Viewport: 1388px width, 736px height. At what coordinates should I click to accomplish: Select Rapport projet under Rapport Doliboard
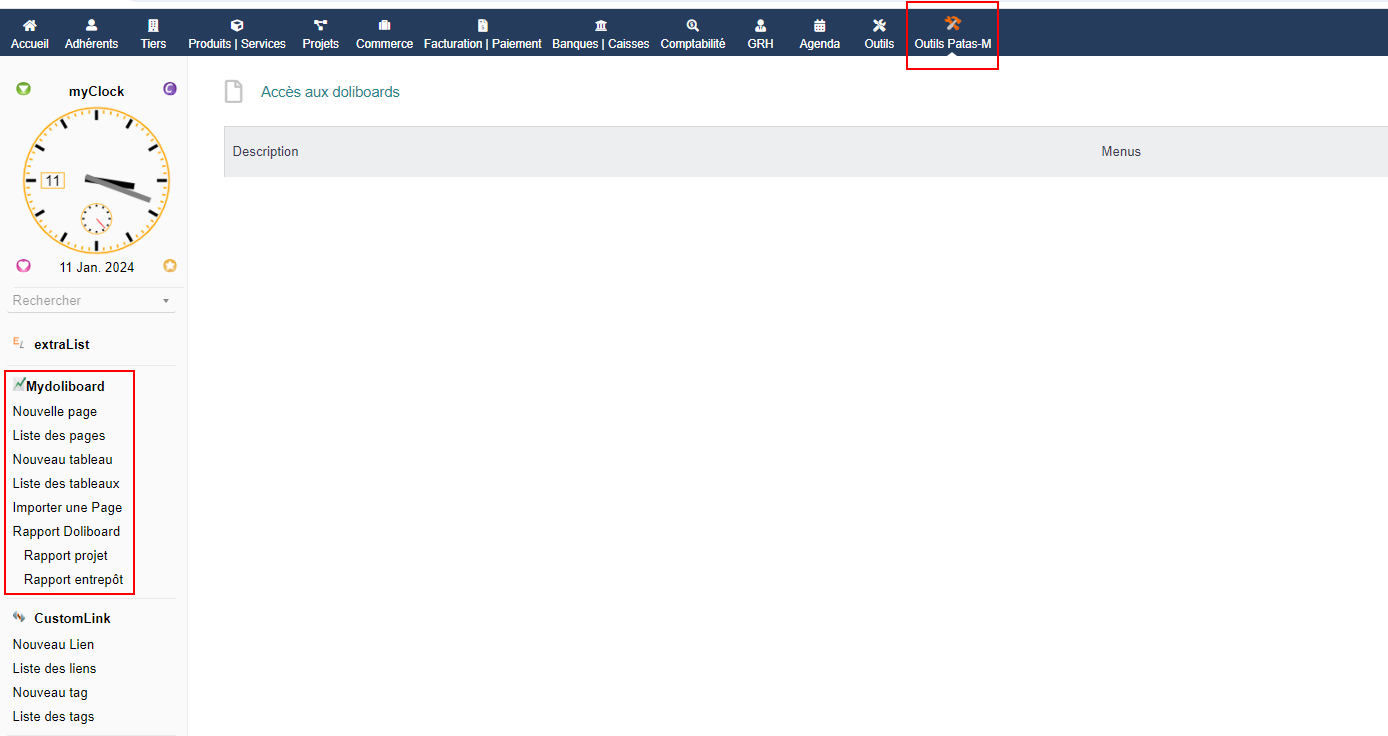click(66, 556)
